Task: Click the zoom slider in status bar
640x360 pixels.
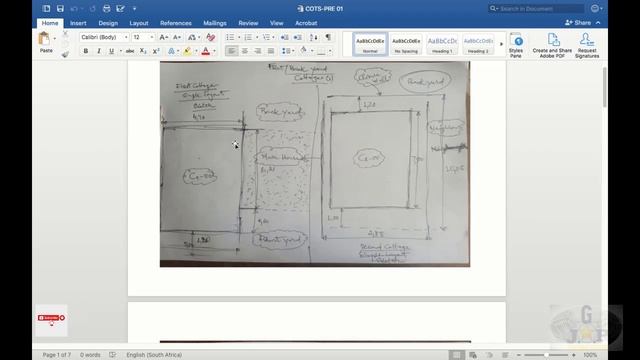Action: click(x=546, y=355)
